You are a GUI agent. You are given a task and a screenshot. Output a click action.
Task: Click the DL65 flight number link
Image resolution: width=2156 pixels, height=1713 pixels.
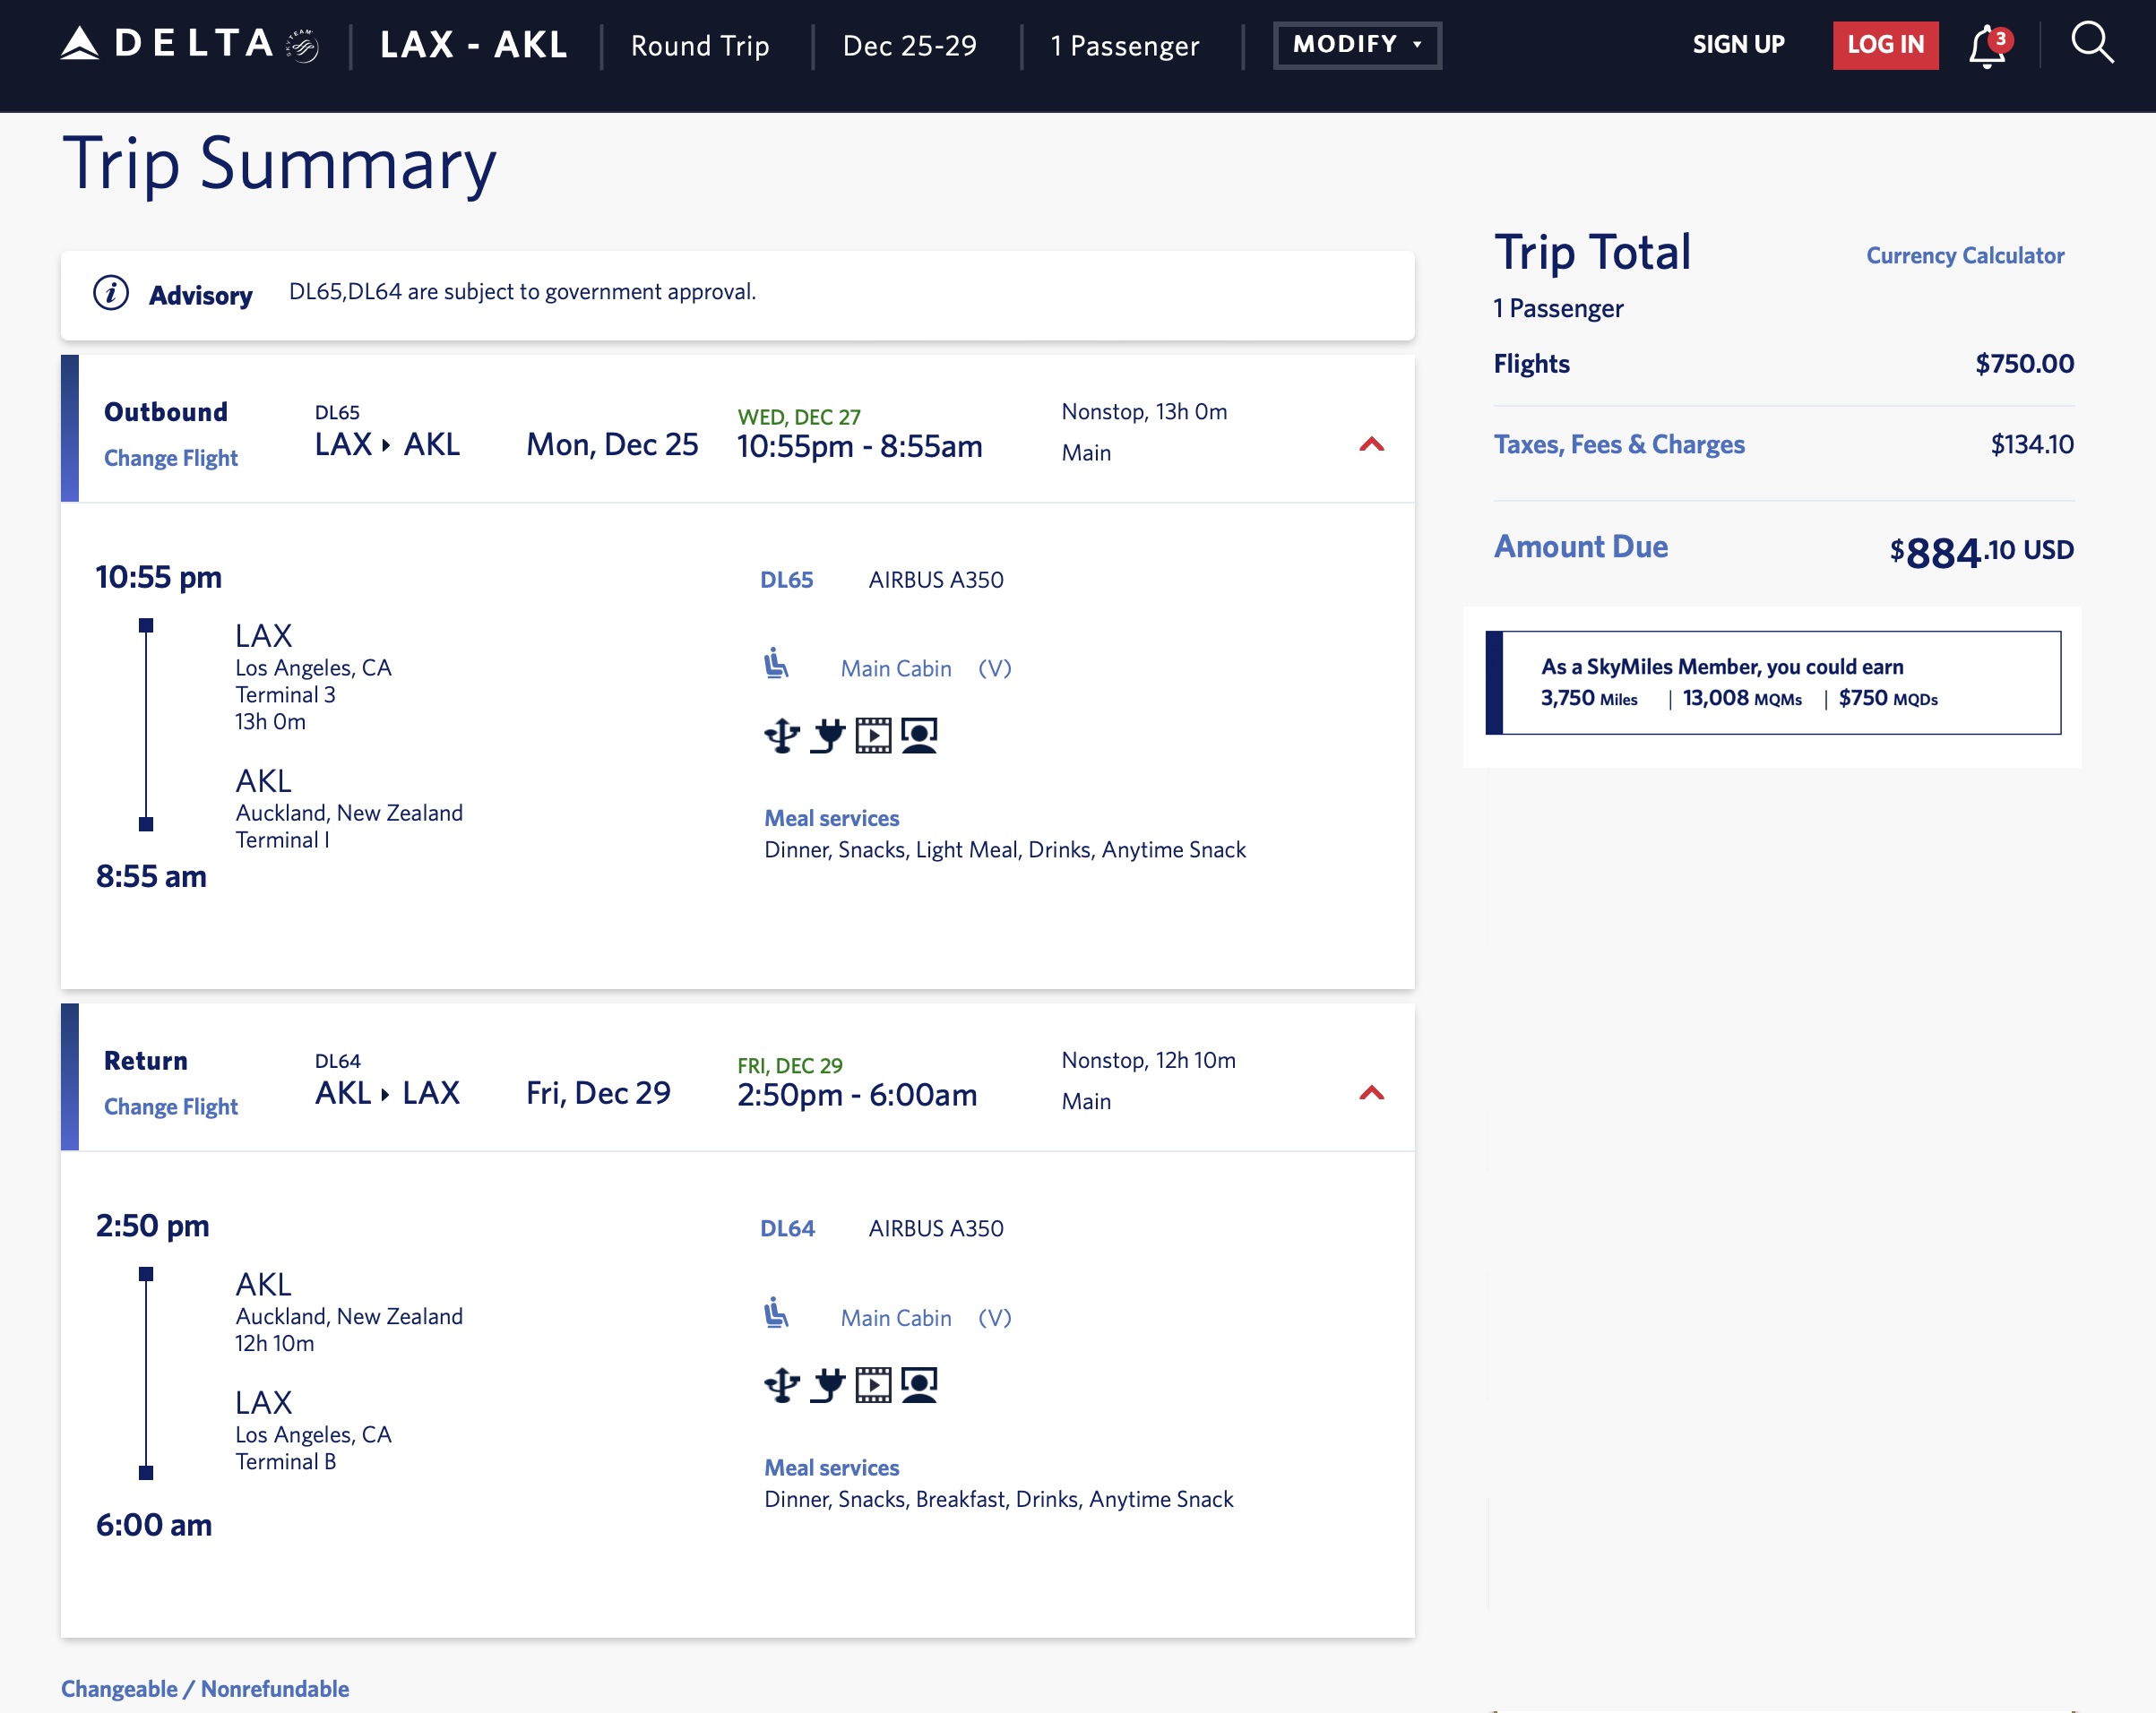786,580
